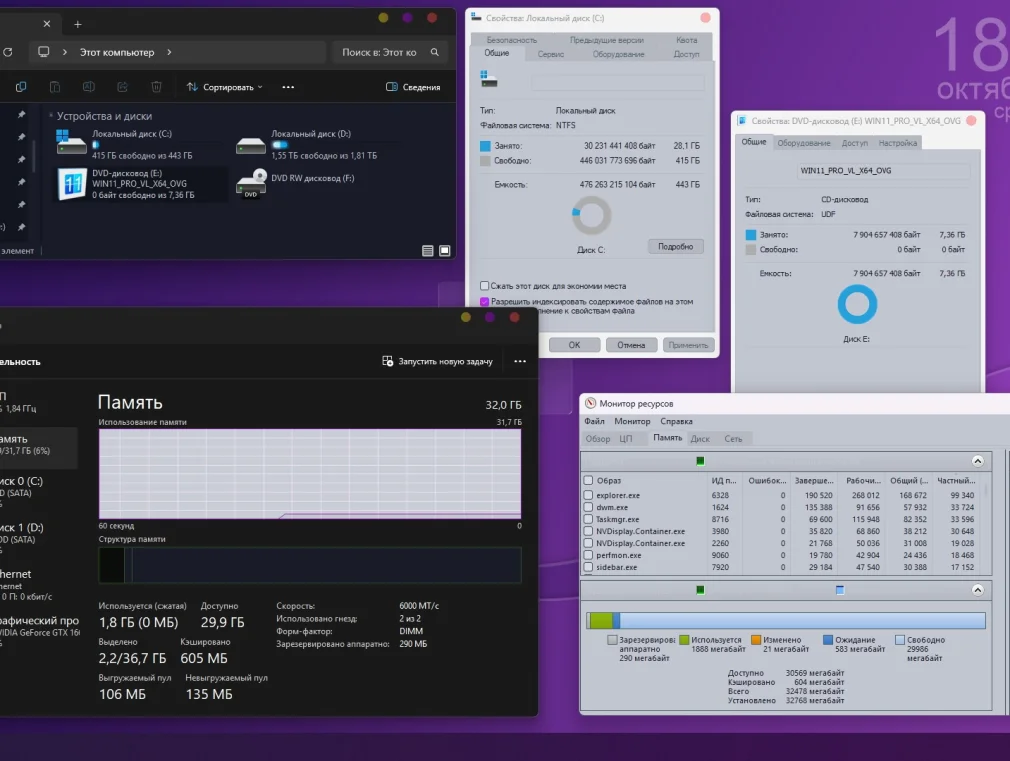Screen dimensions: 1010x761
Task: Click the delete trash icon in Explorer toolbar
Action: point(156,87)
